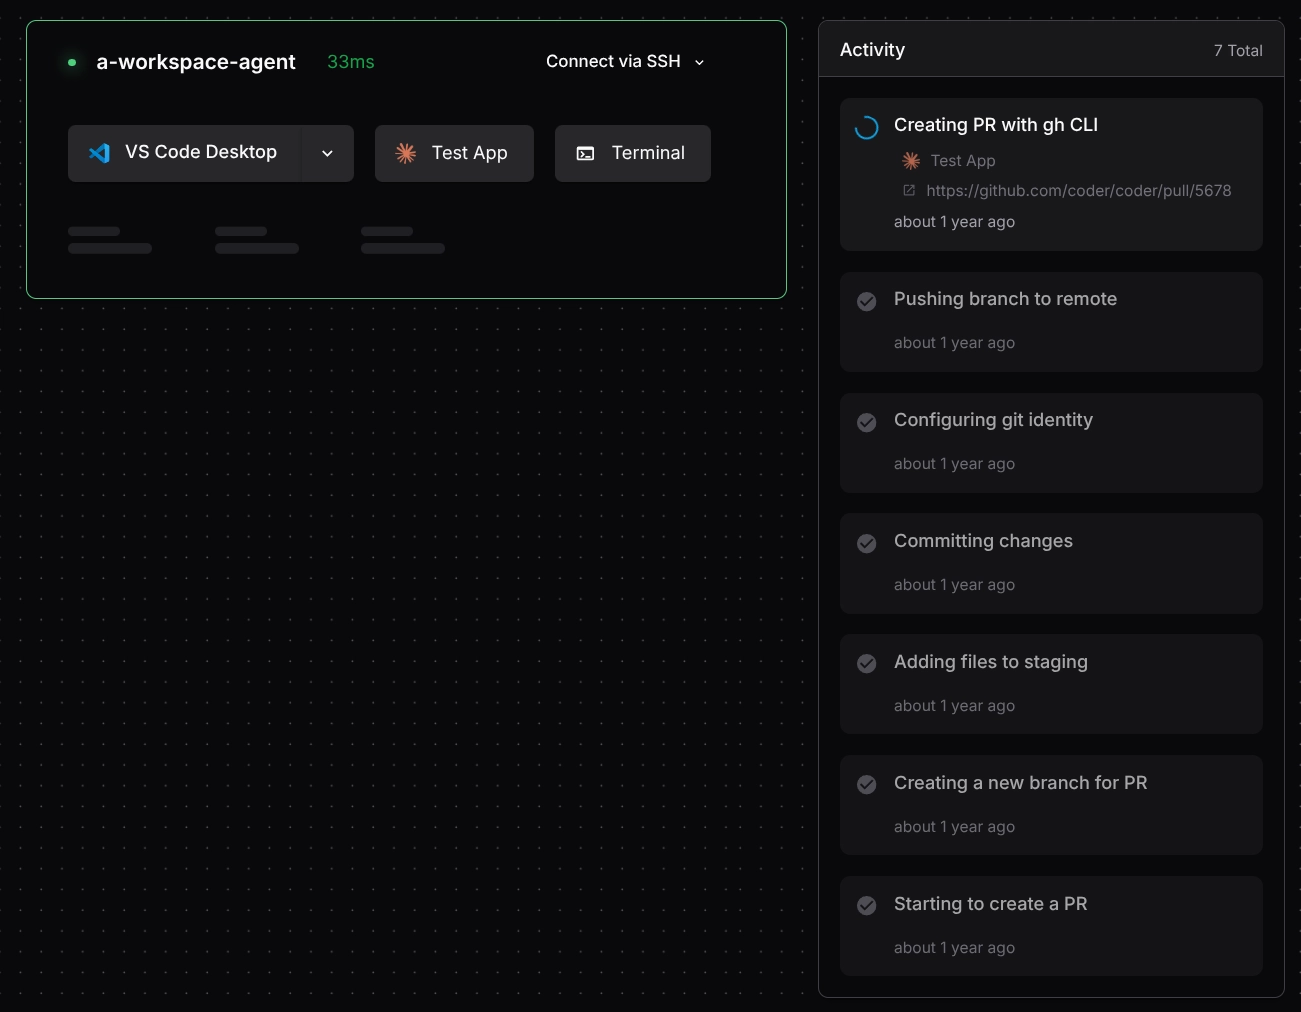Click the checkmark for Configuring git identity

(867, 422)
